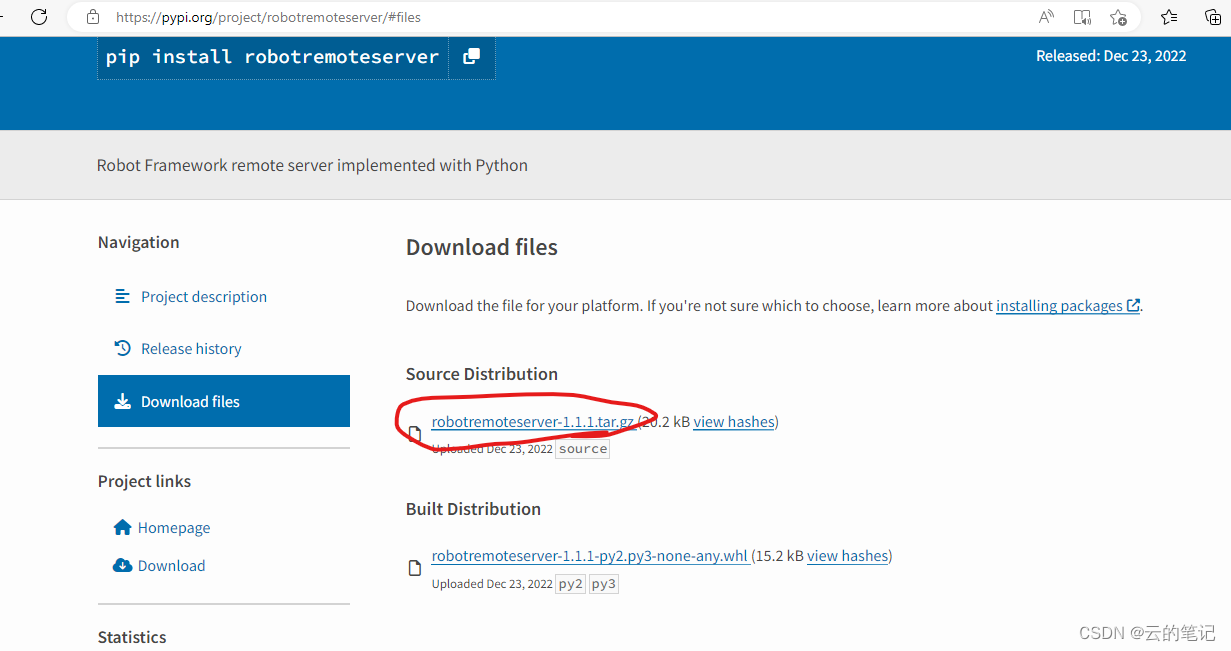This screenshot has width=1231, height=651.
Task: Click file icon beside the .whl file
Action: click(414, 568)
